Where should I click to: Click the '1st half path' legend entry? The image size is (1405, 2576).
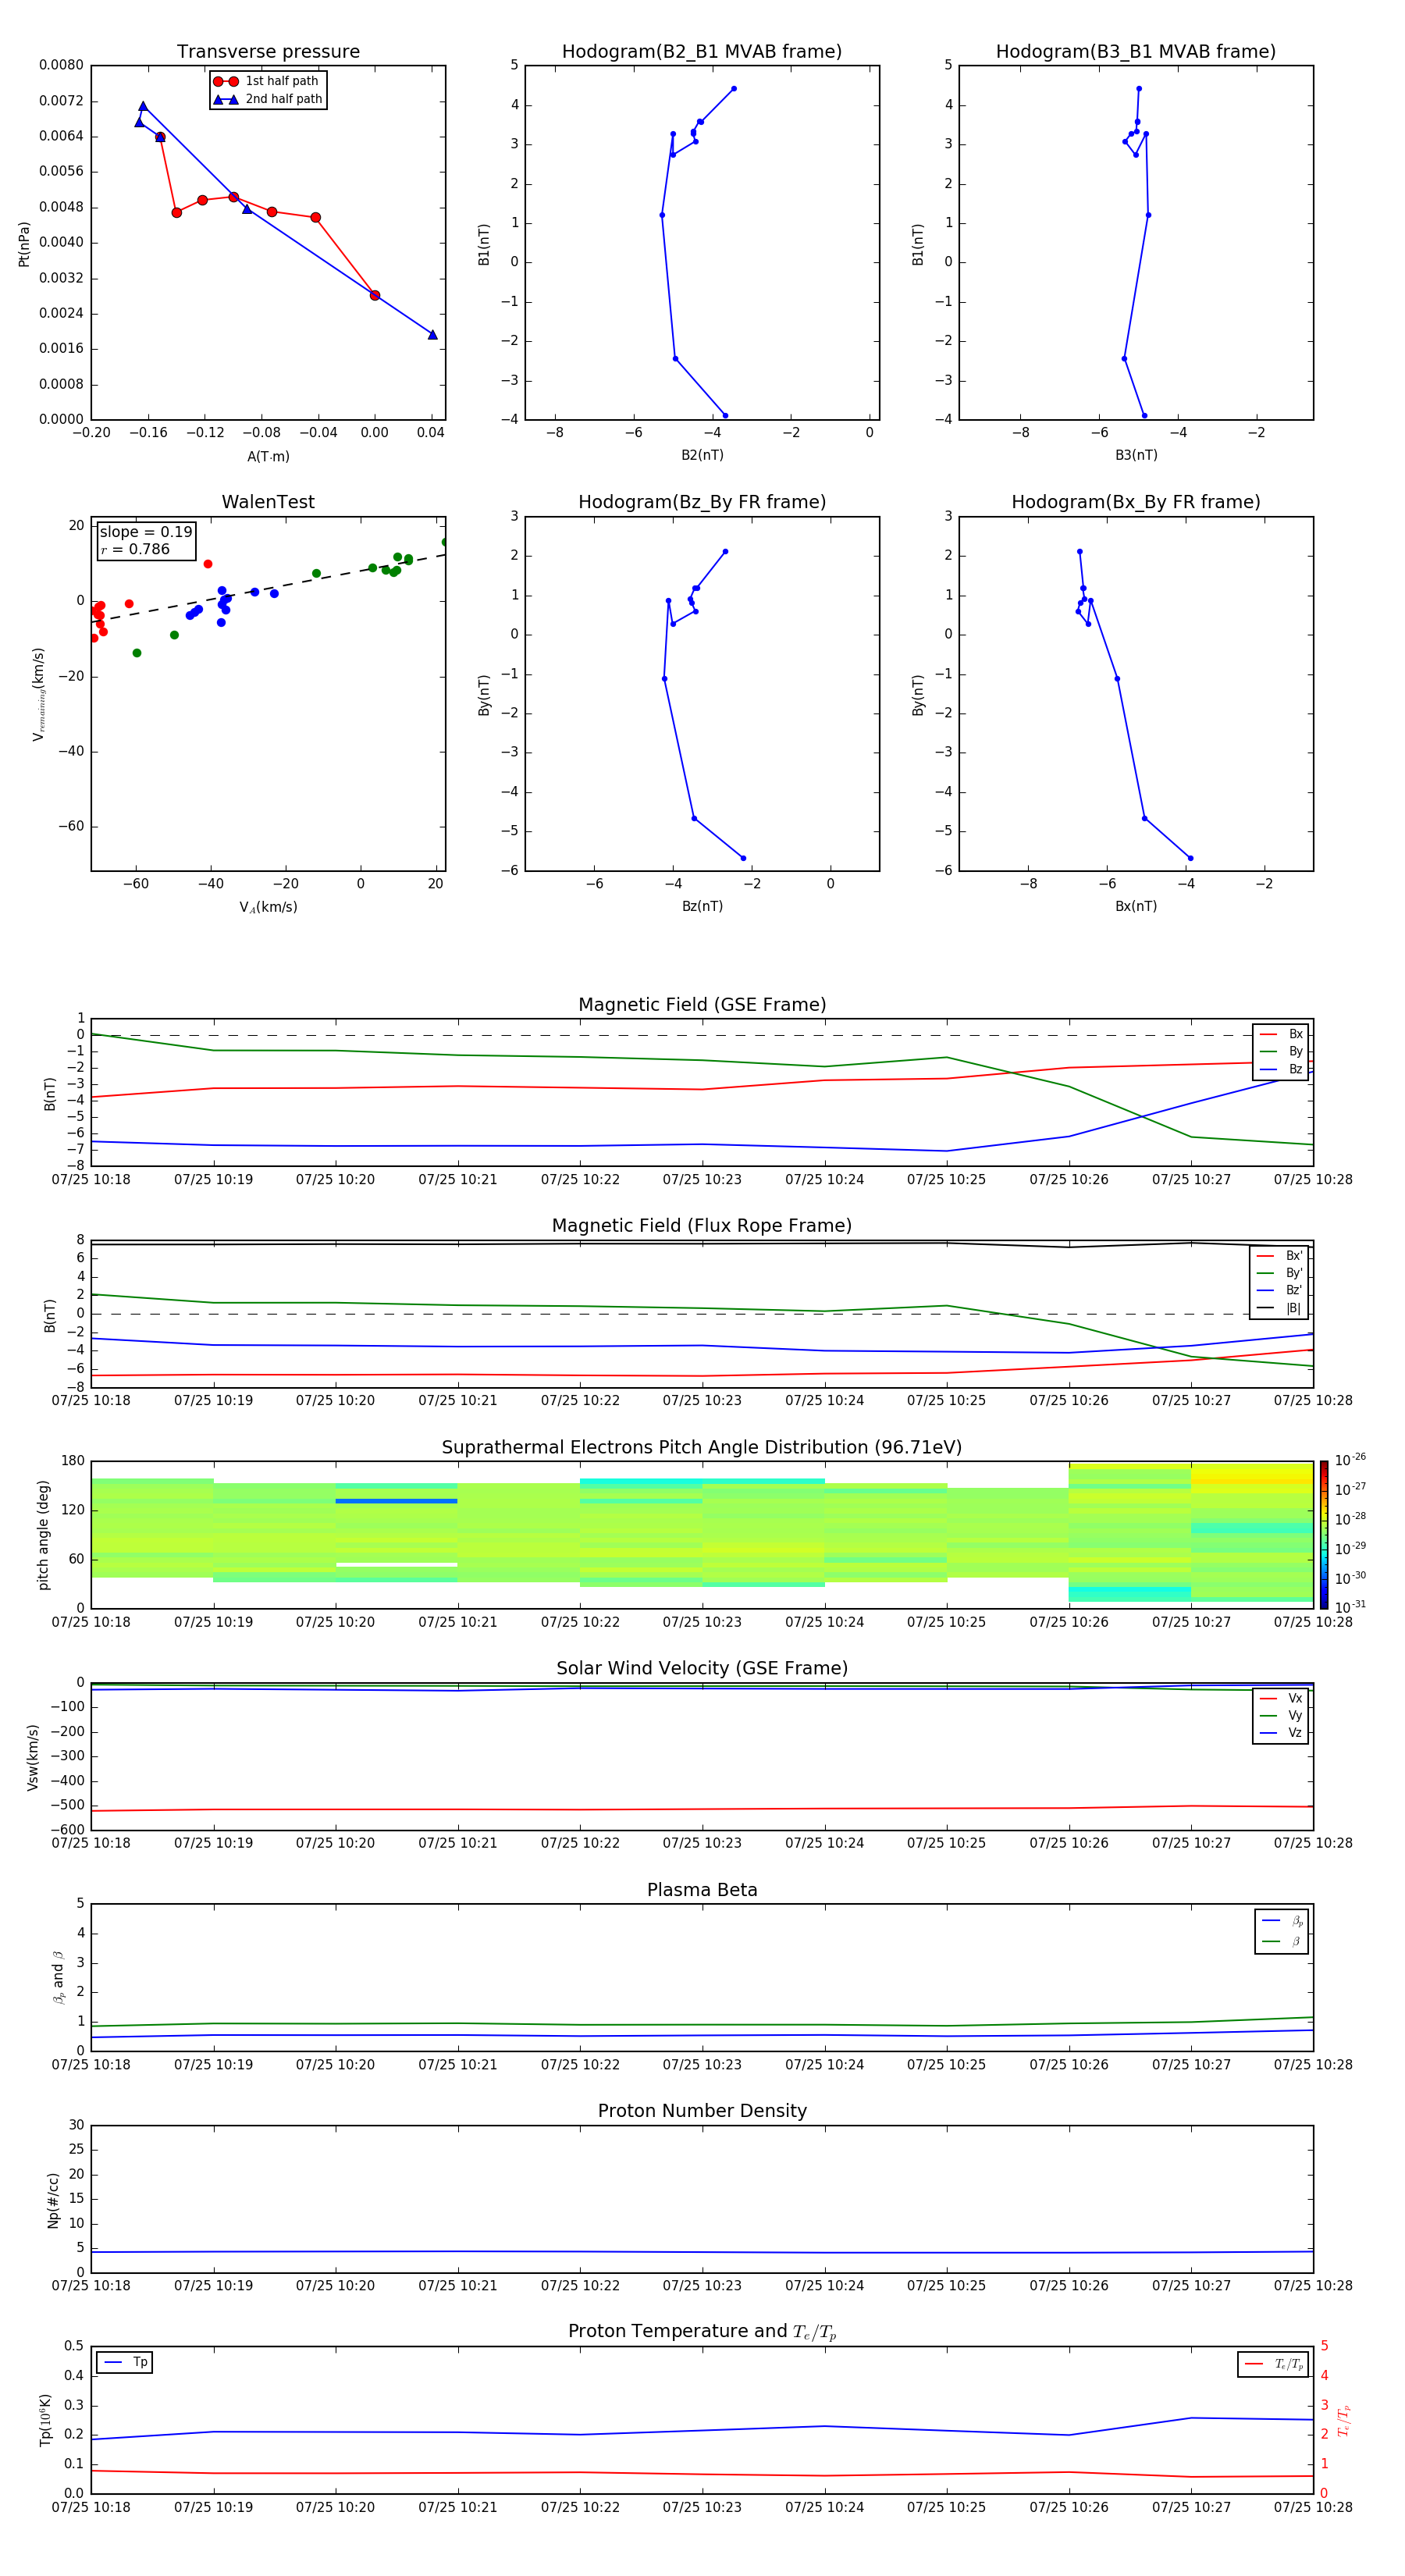[268, 81]
